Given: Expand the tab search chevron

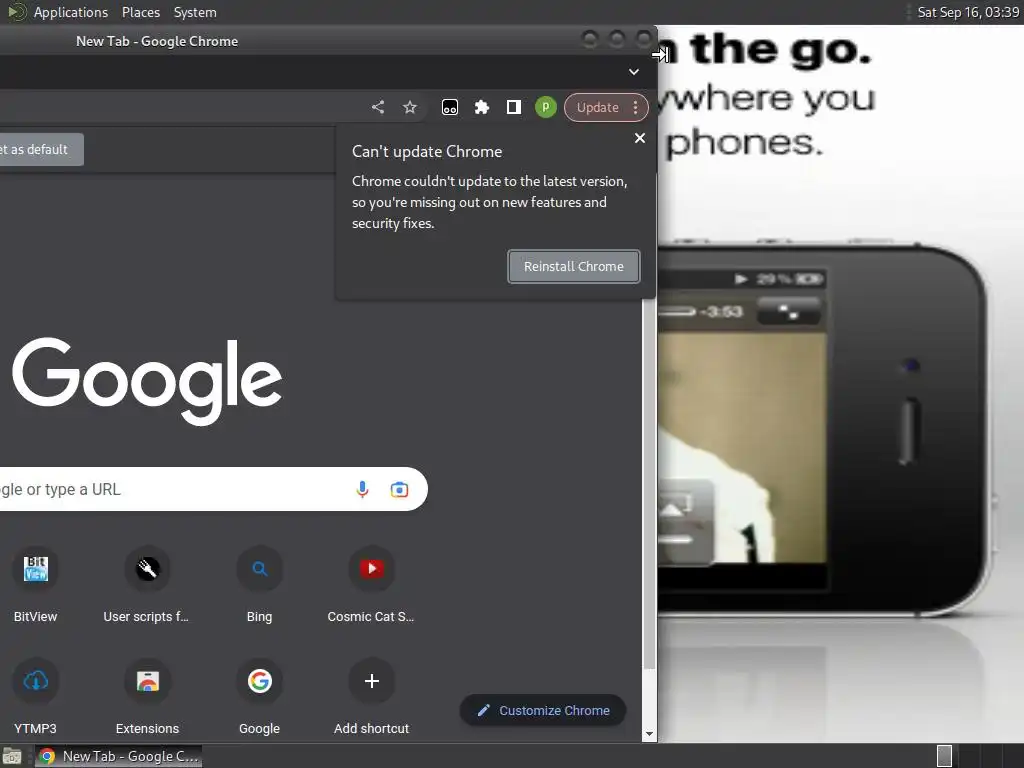Looking at the screenshot, I should 633,72.
